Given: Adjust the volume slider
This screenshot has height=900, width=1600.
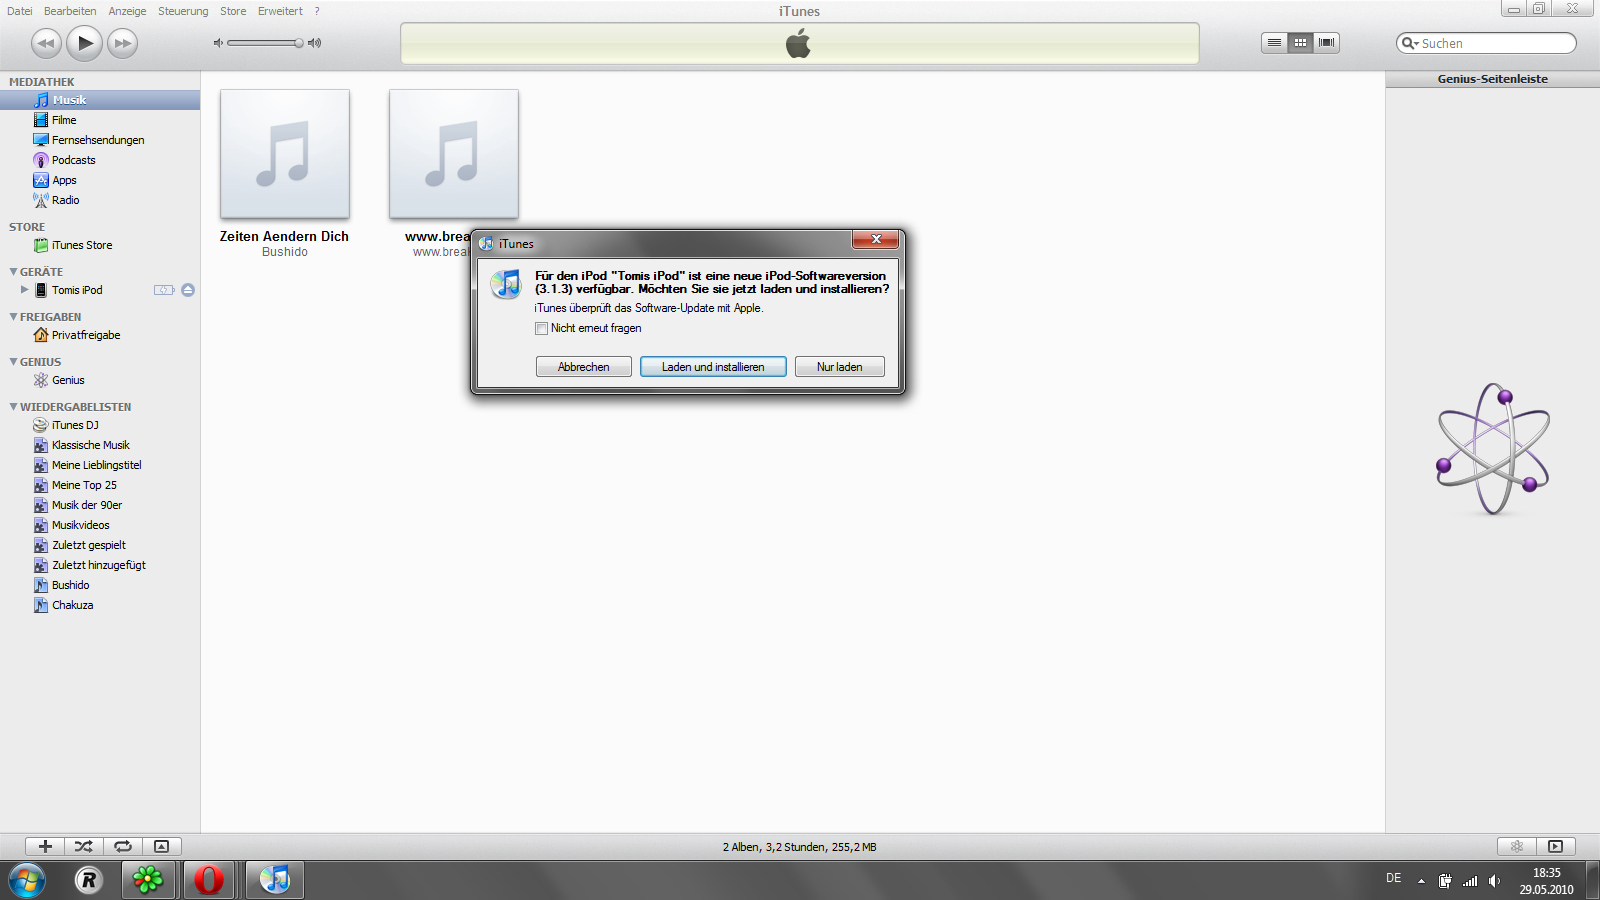Looking at the screenshot, I should click(x=265, y=43).
